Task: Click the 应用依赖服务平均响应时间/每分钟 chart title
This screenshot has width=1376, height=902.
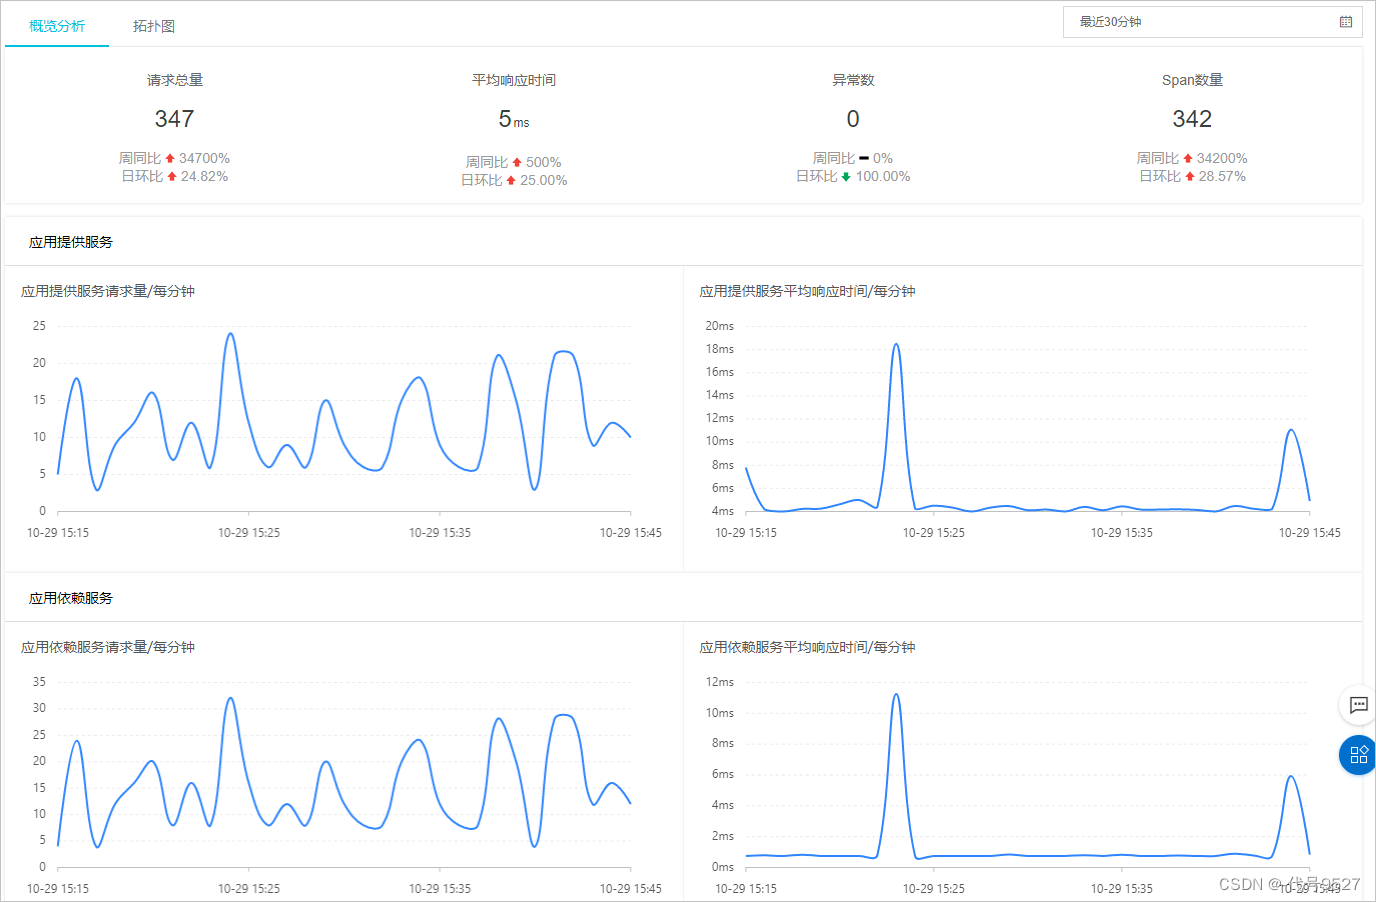Action: point(807,647)
